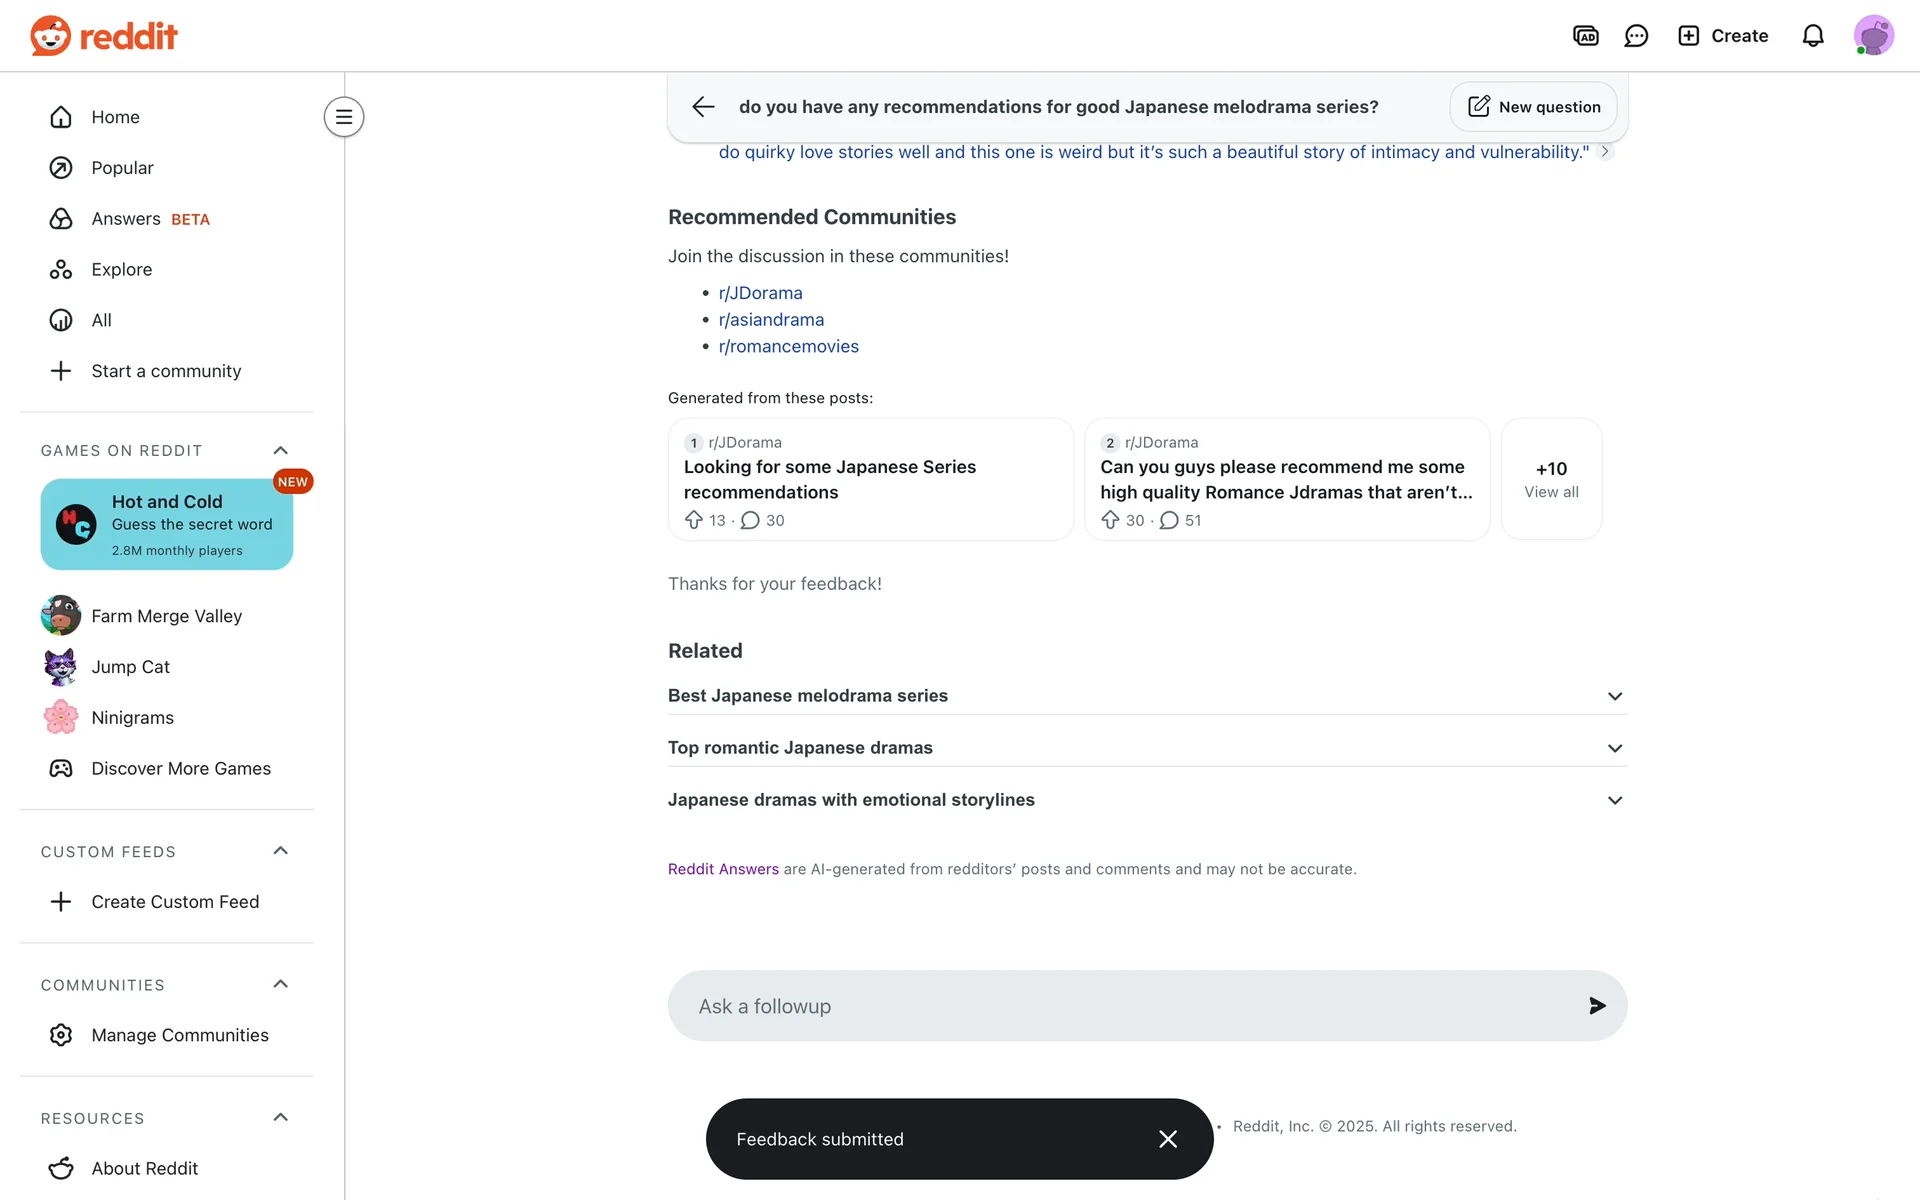Go back using the left arrow
The width and height of the screenshot is (1920, 1200).
point(703,107)
